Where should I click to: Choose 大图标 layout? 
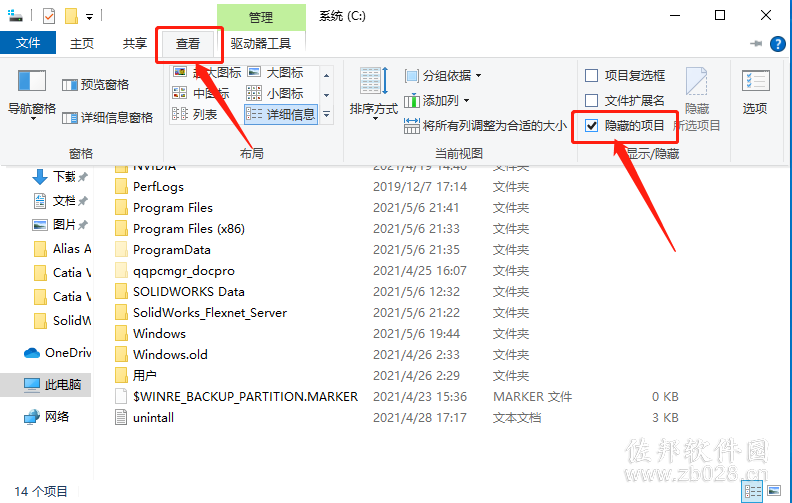click(276, 73)
